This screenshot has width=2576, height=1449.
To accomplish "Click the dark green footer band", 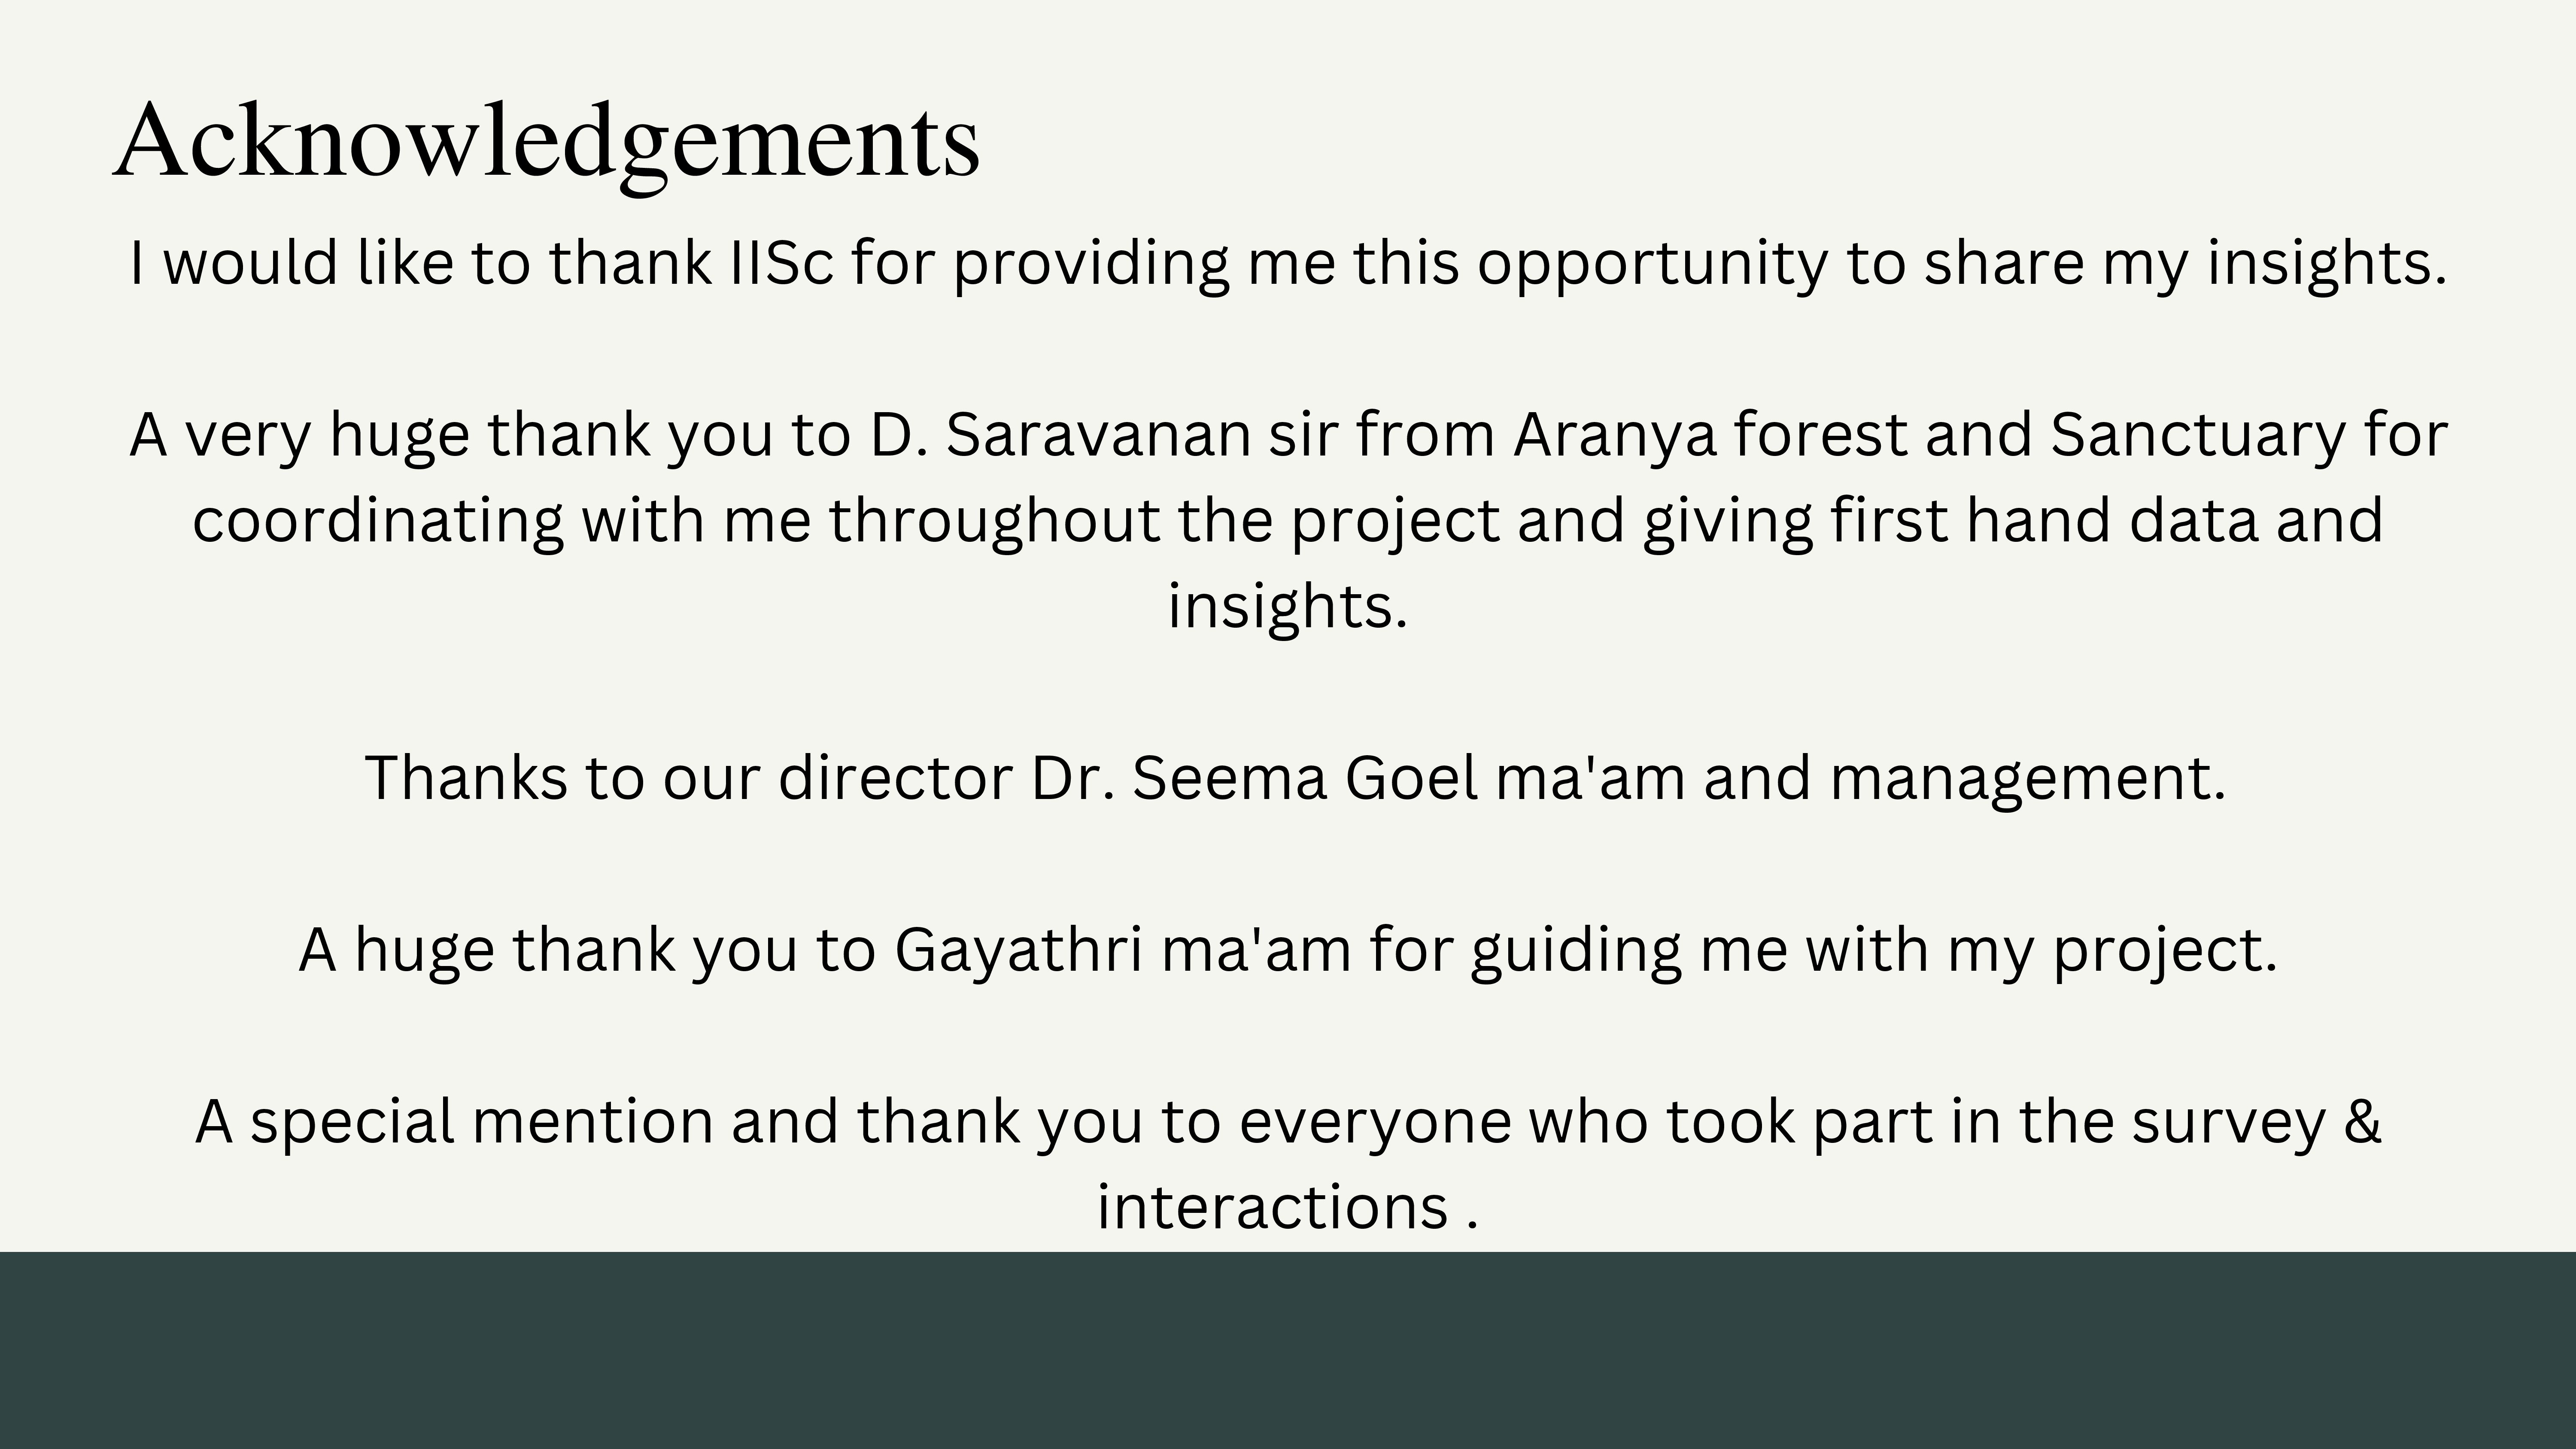I will [x=1288, y=1350].
